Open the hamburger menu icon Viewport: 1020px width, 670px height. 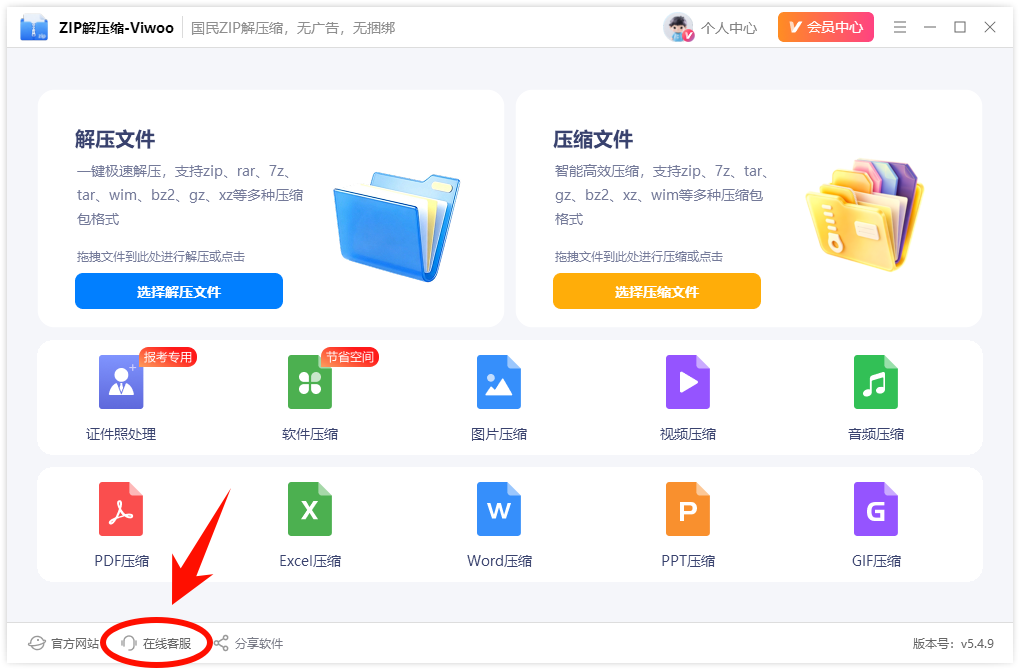(900, 27)
